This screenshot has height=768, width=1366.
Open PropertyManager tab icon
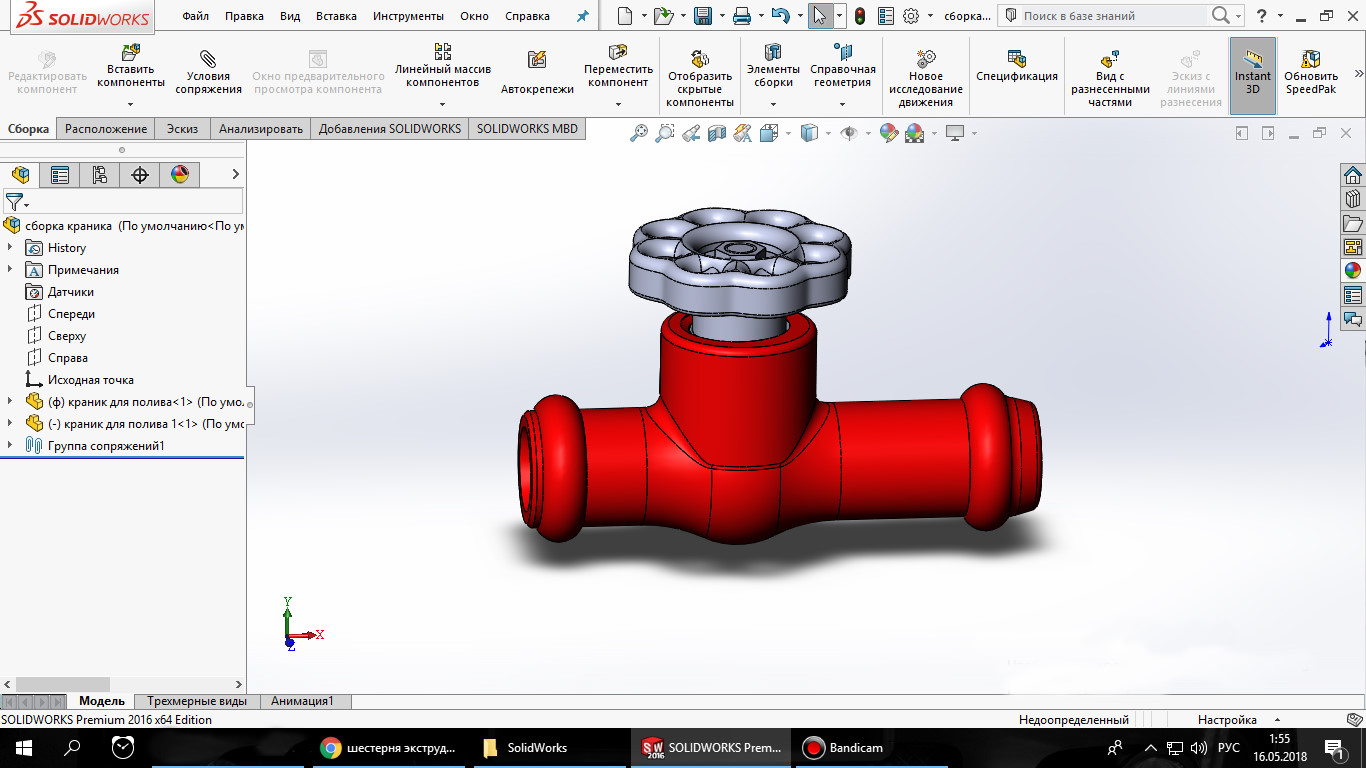(x=60, y=175)
